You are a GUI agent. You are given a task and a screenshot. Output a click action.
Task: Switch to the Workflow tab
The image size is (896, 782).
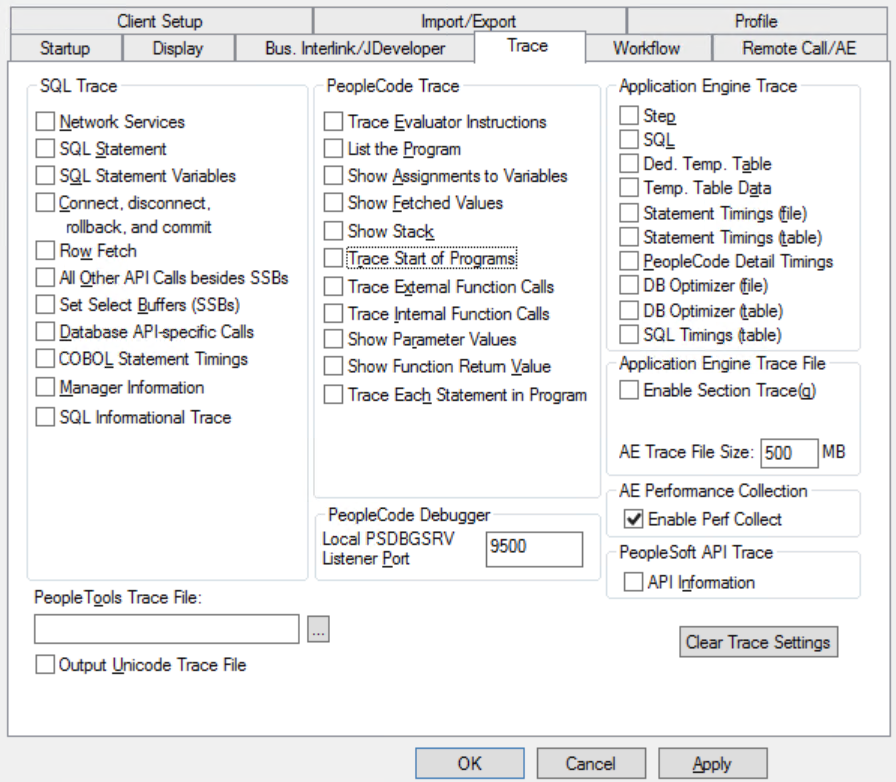coord(646,46)
